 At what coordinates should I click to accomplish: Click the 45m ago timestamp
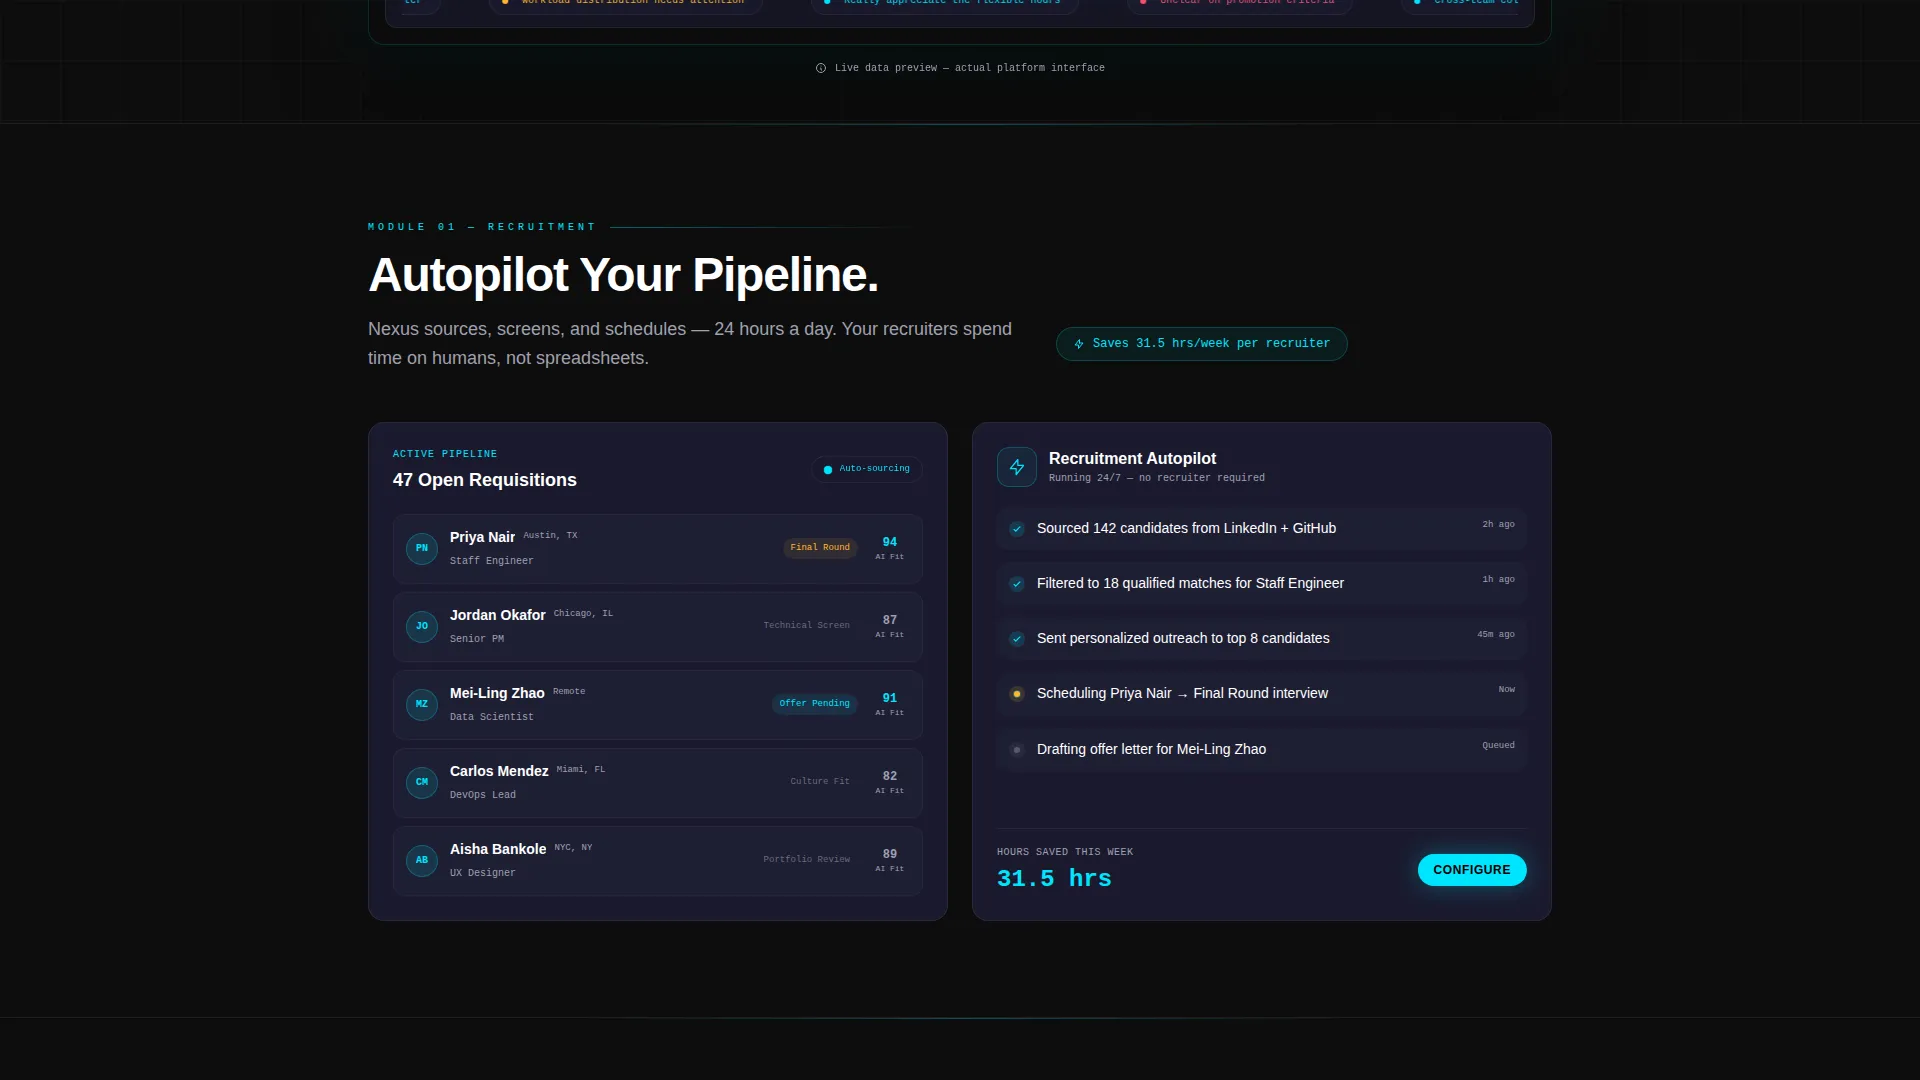(x=1496, y=634)
